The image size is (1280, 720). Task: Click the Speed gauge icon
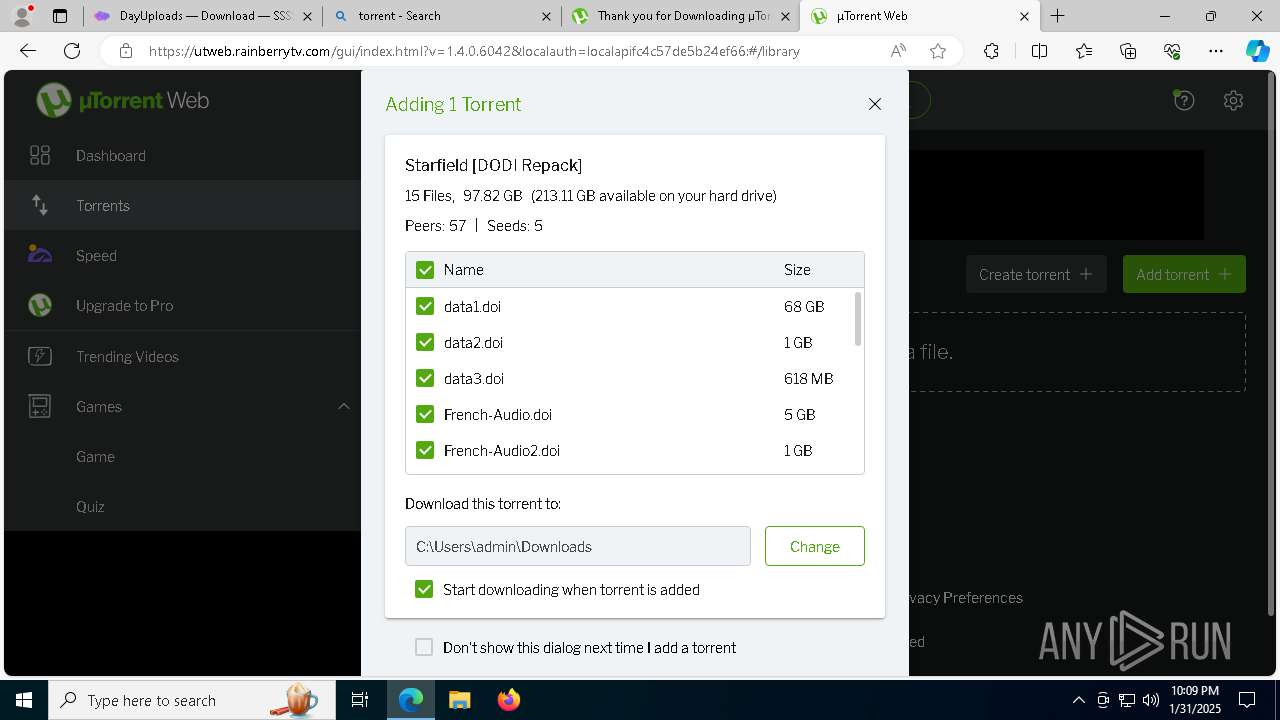pos(40,254)
